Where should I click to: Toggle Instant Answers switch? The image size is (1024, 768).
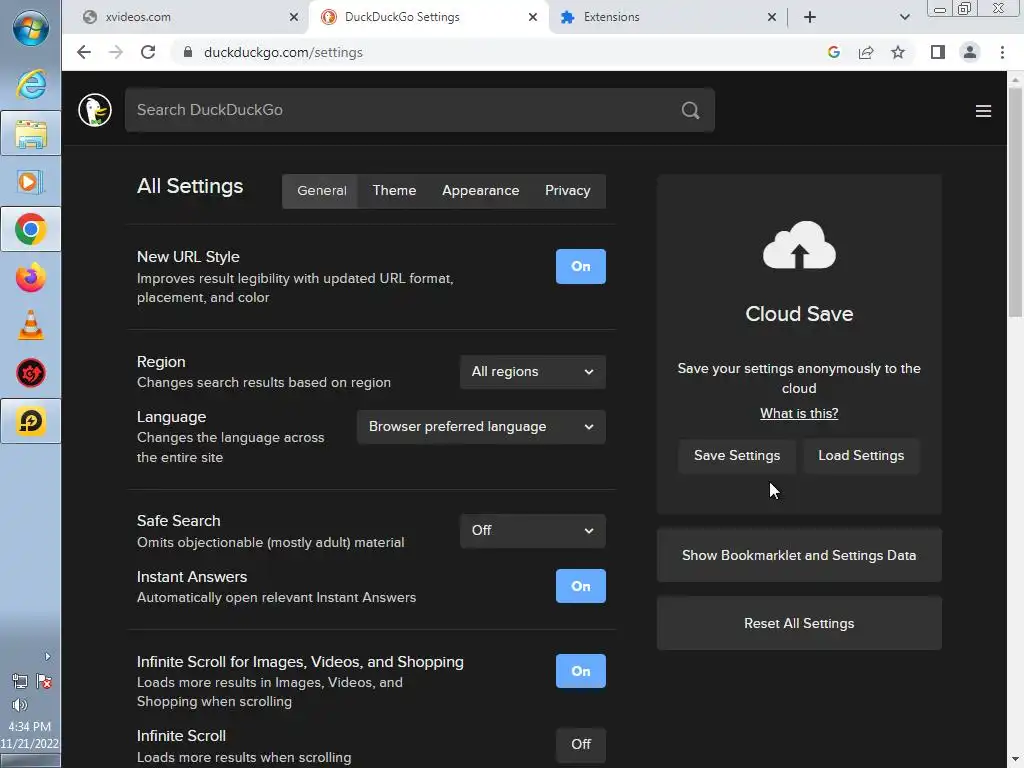click(x=581, y=586)
